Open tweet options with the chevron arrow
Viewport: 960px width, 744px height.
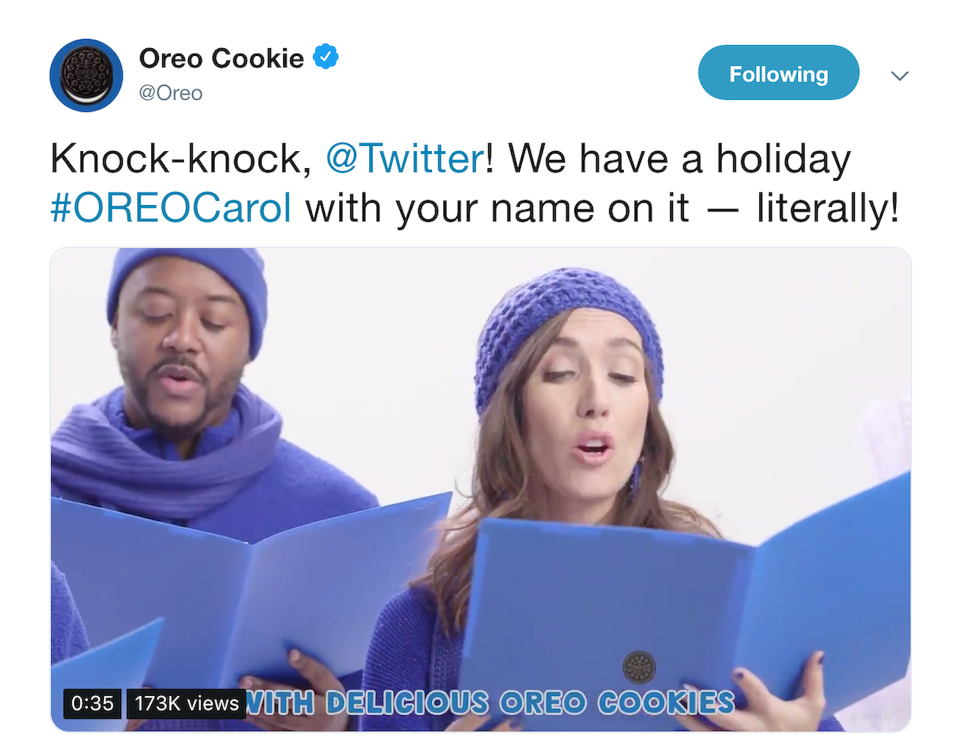click(899, 75)
